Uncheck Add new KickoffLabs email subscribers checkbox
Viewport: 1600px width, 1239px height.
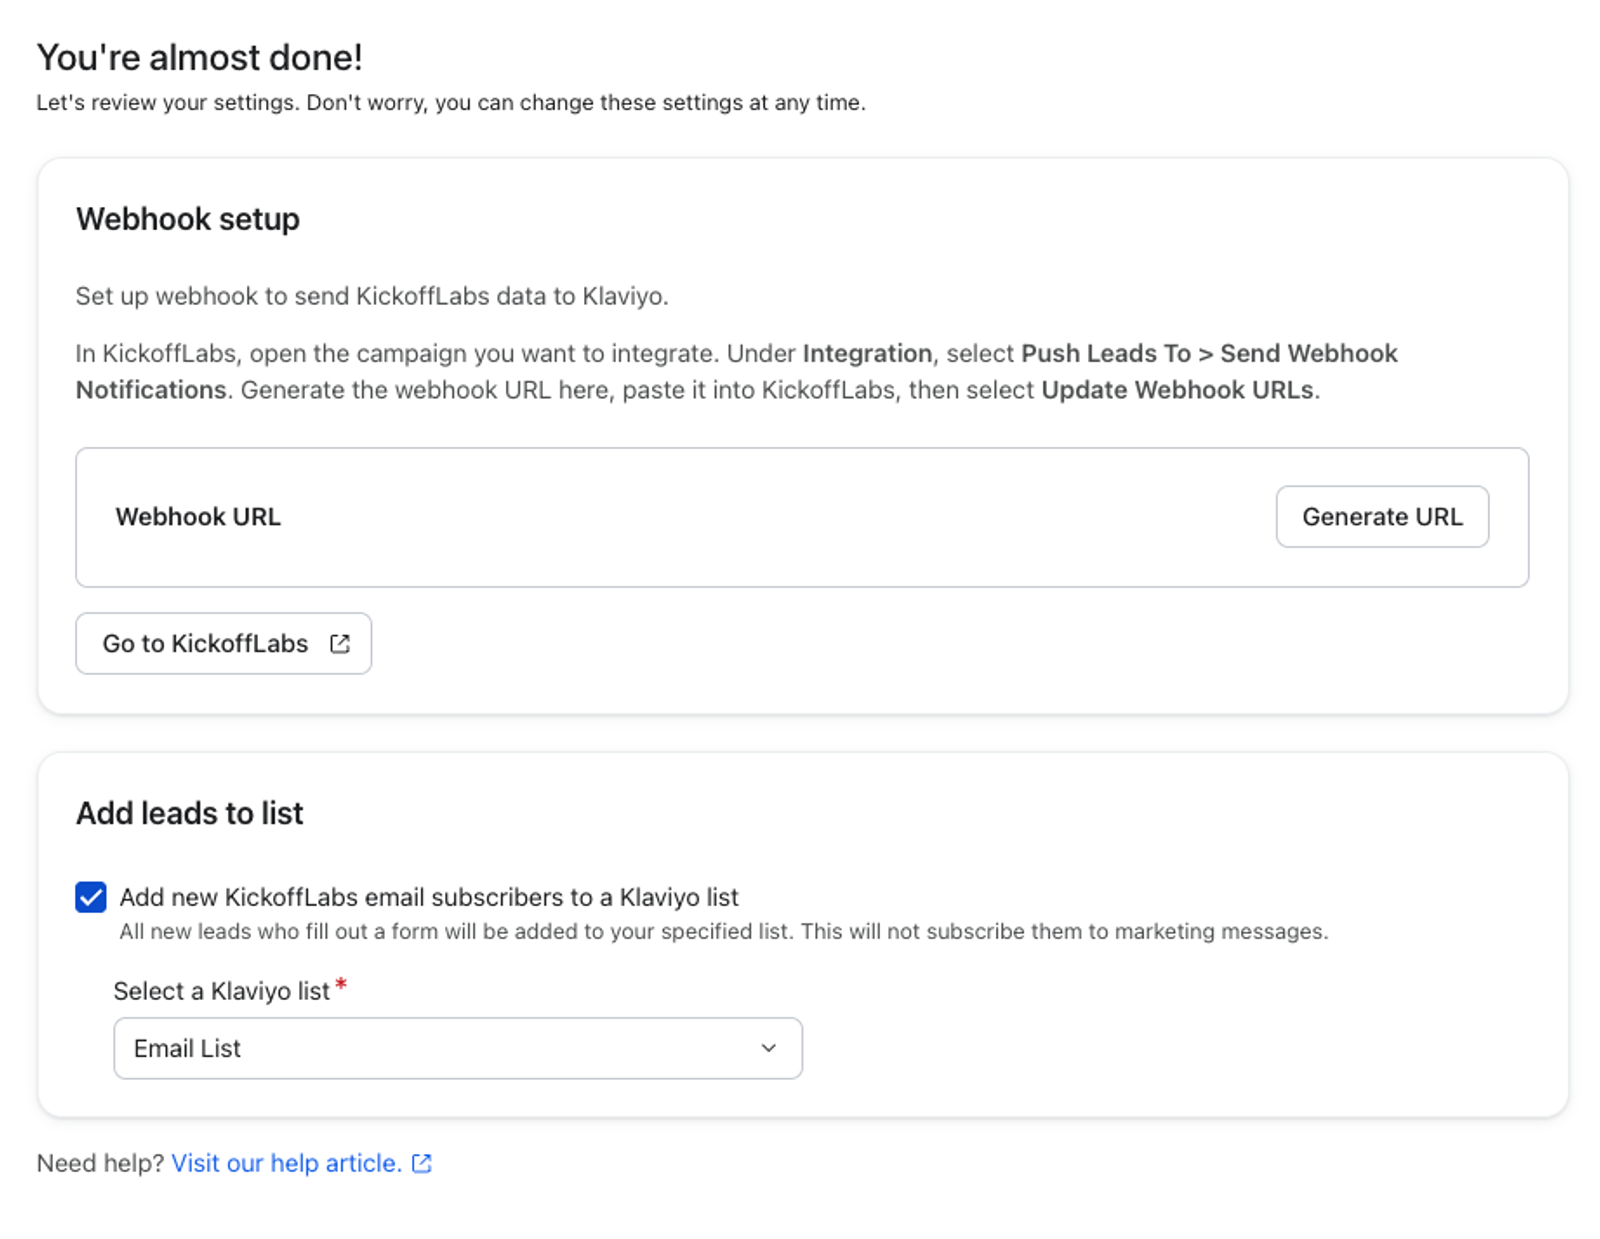coord(91,897)
